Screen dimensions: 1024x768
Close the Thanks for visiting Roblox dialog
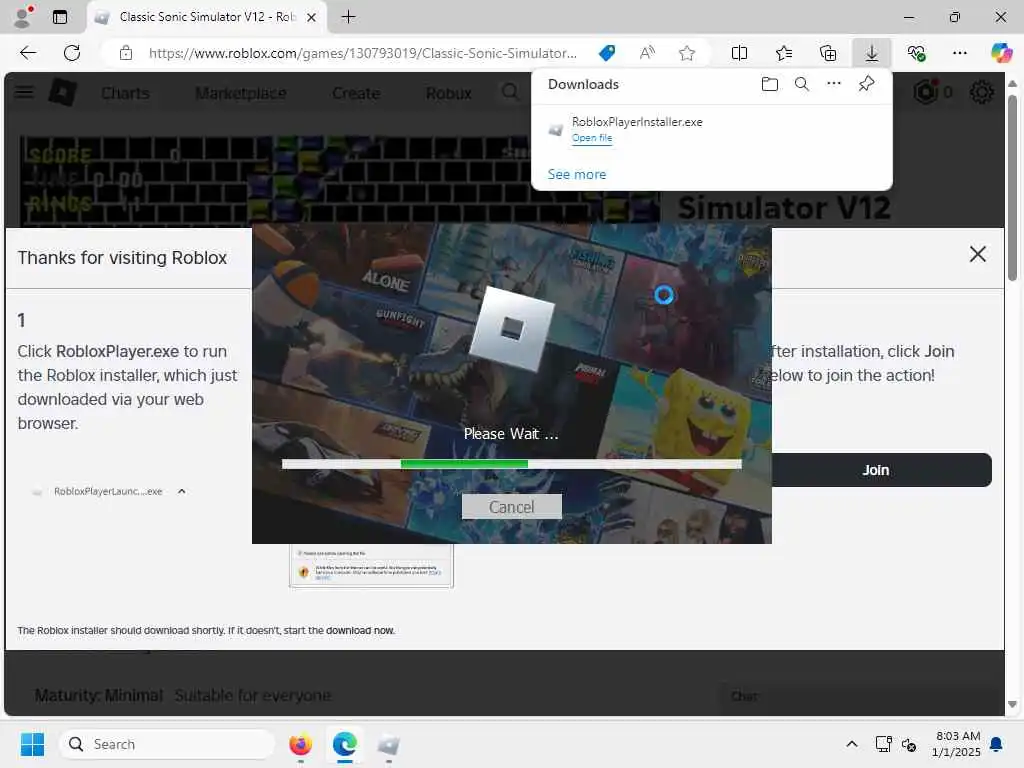point(977,254)
